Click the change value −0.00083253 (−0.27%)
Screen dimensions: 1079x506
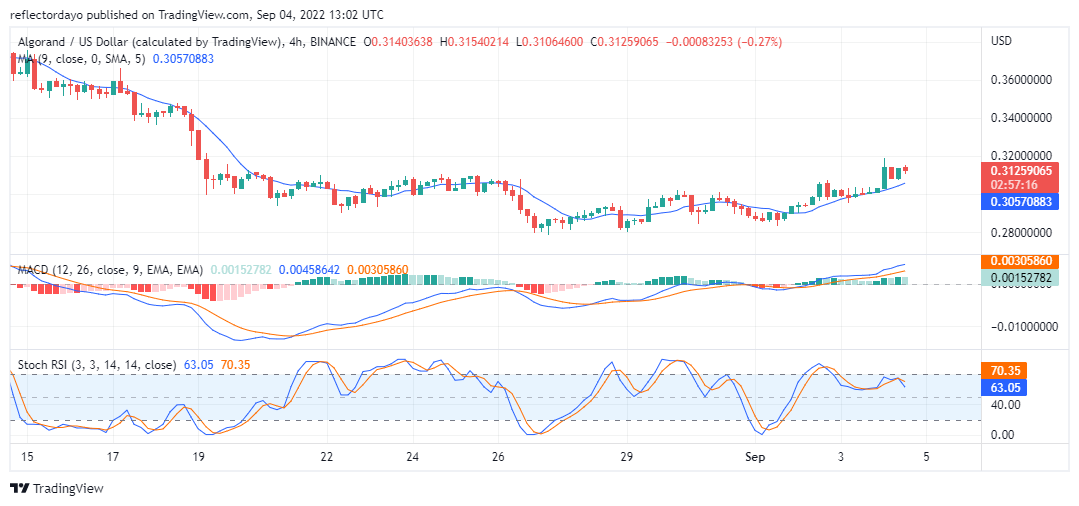pos(723,42)
